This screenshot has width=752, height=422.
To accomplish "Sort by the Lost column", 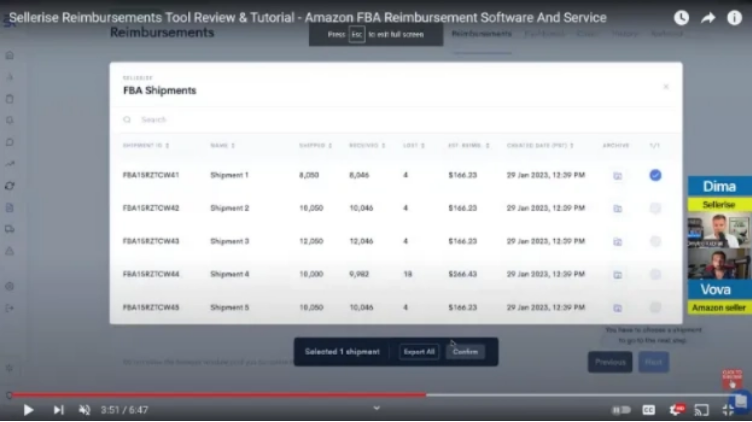I will (414, 145).
